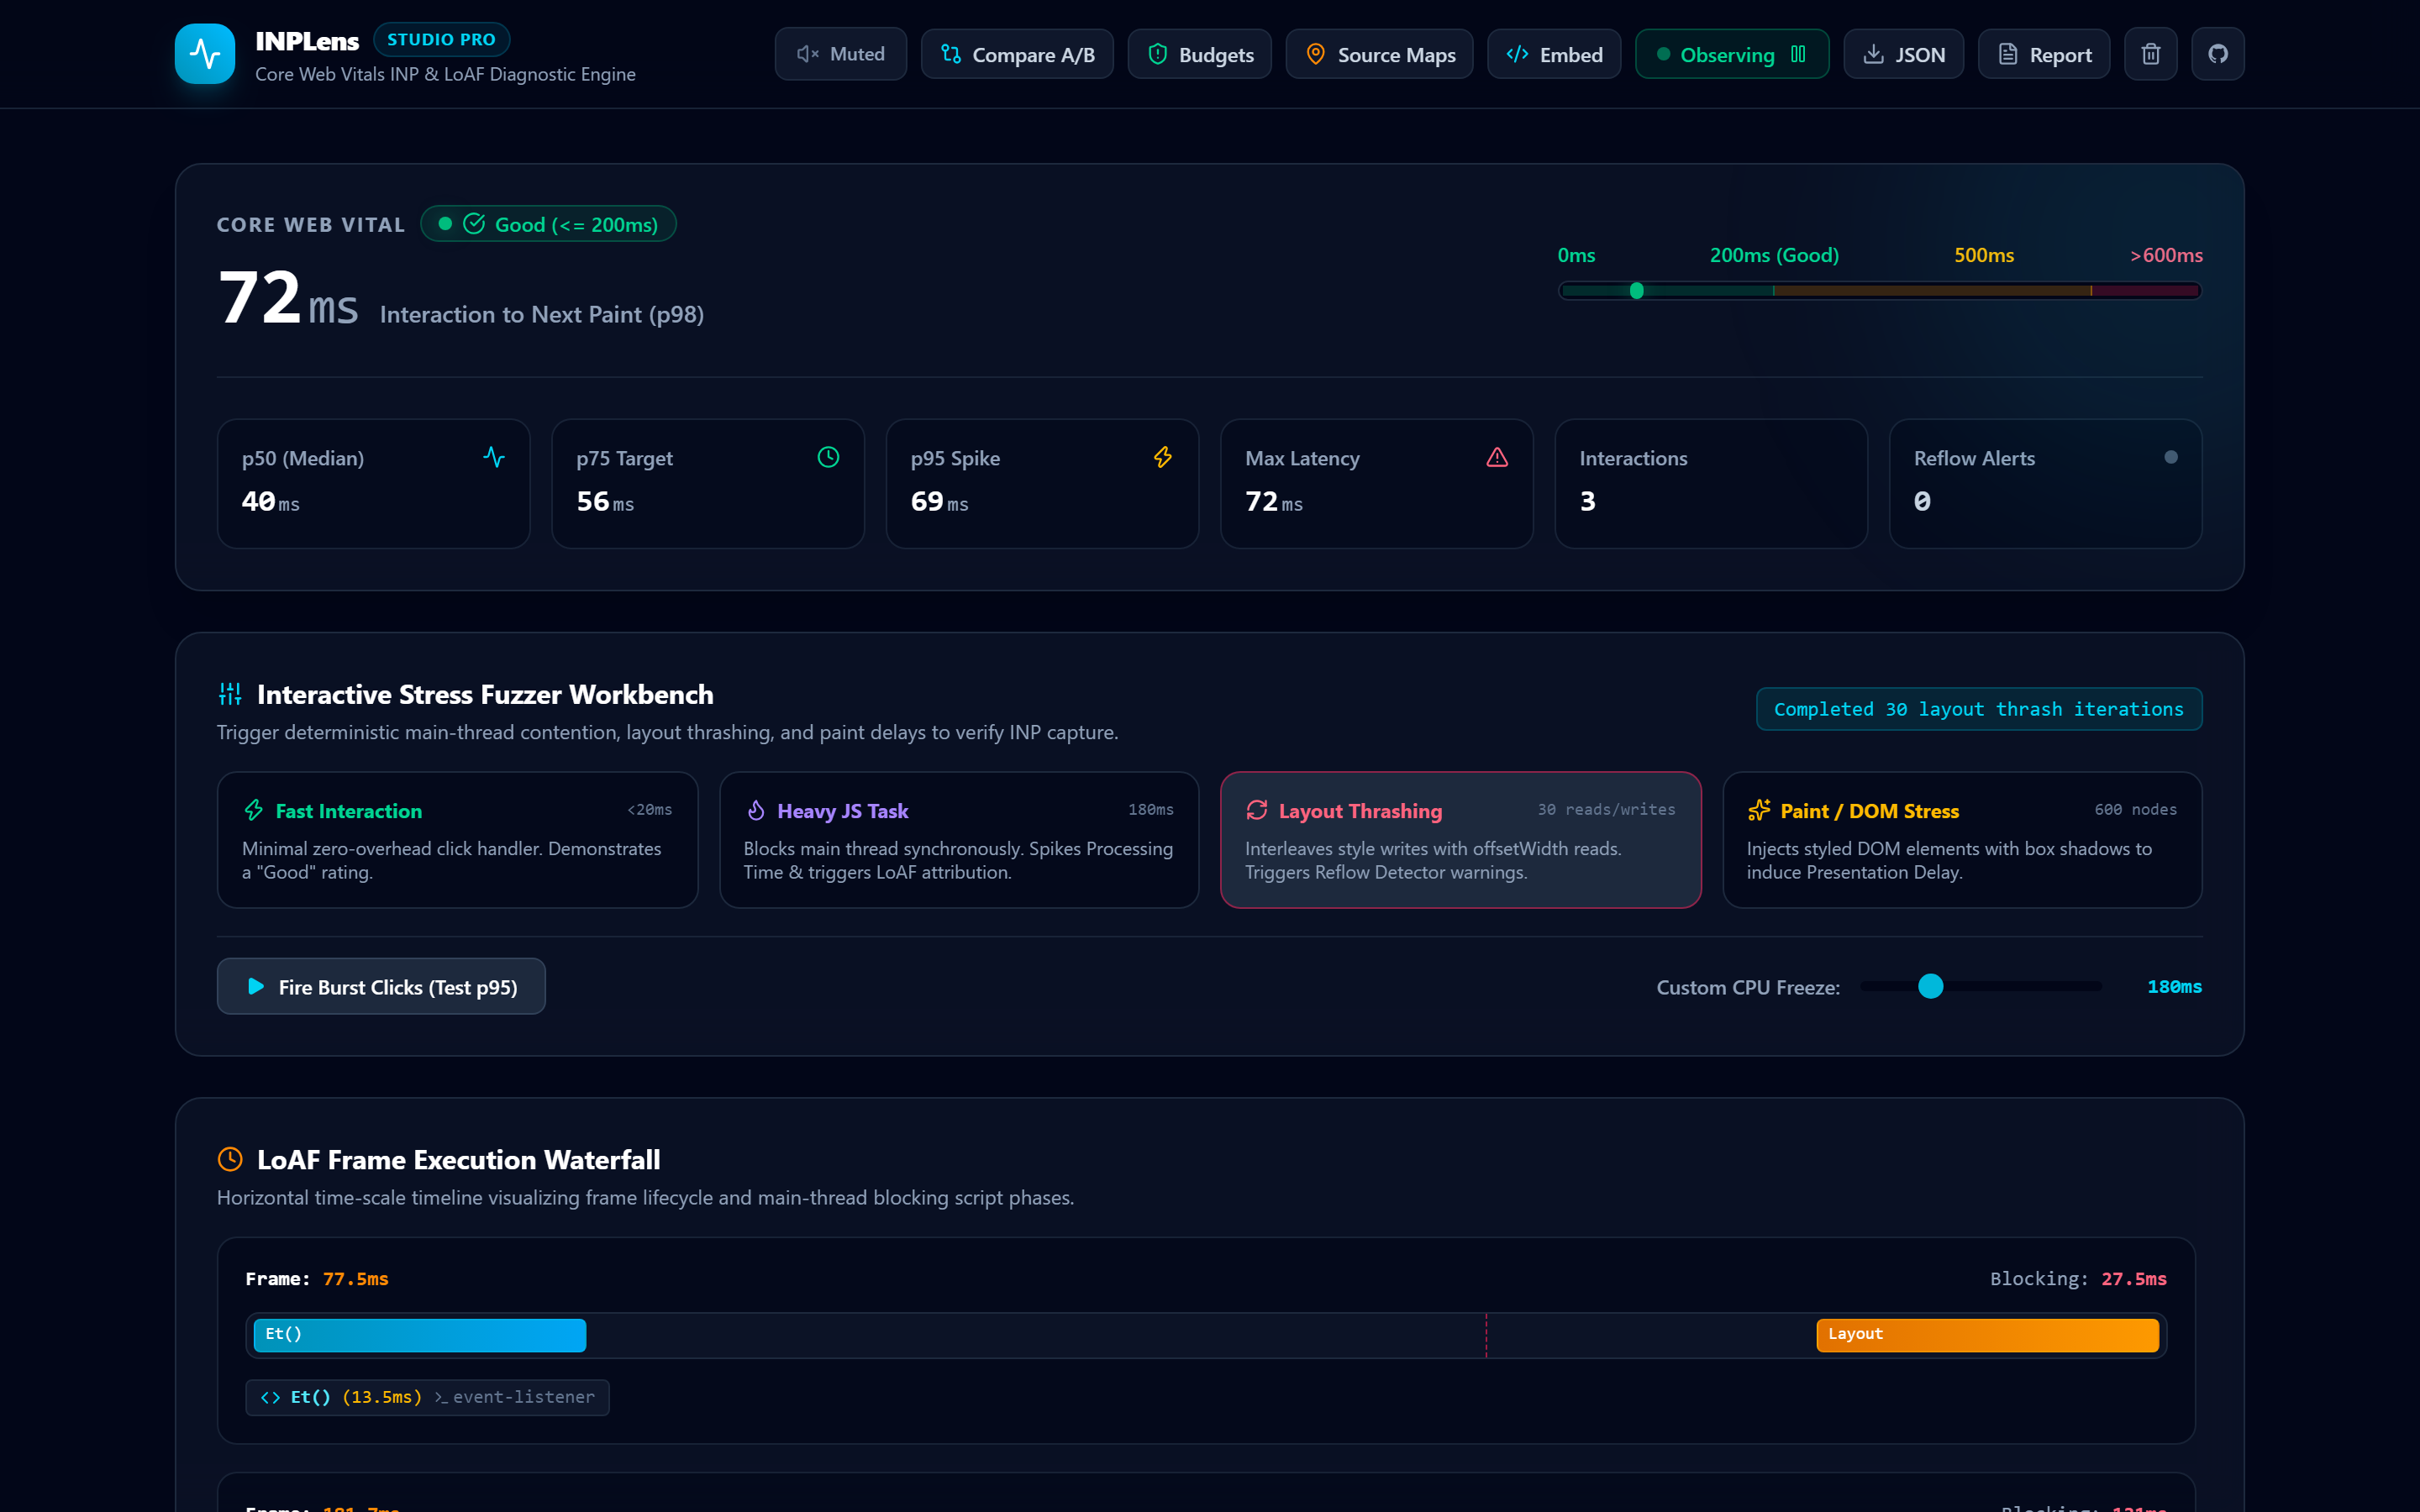
Task: Click the sparkles icon on Paint / DOM Stress
Action: 1759,810
